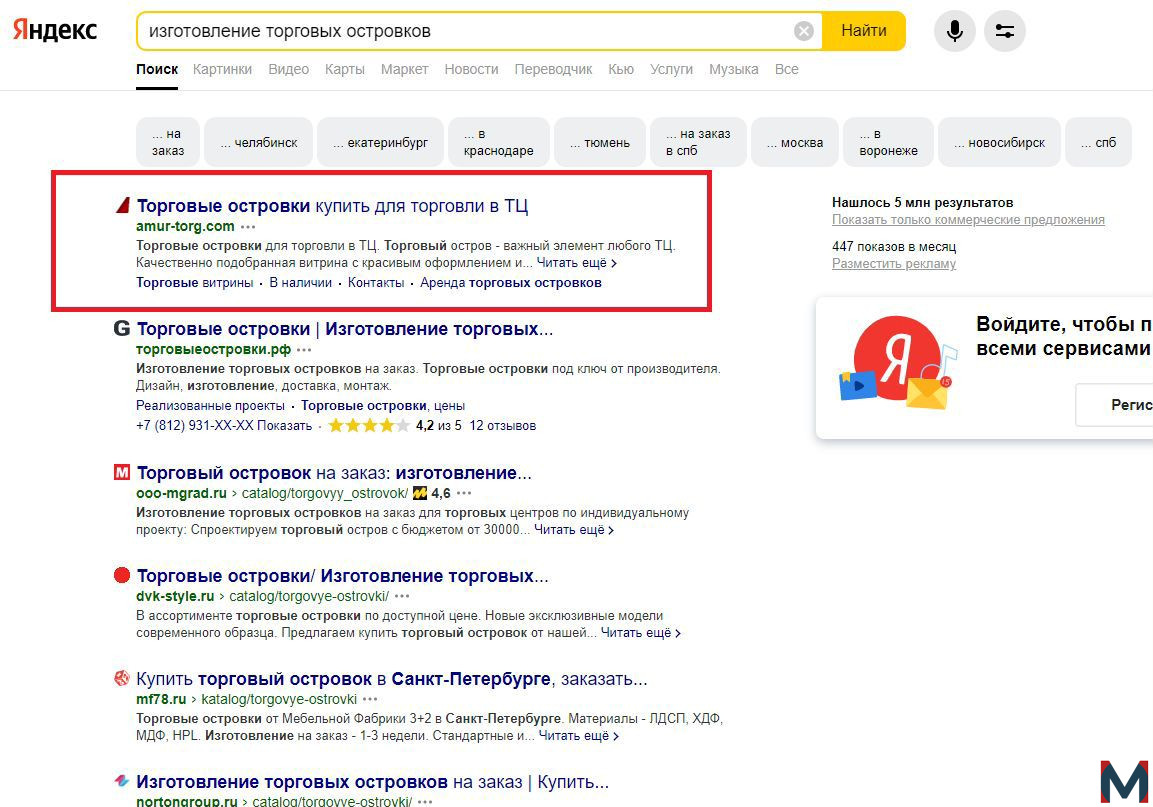Open the three-dot menu next to торговыеостровки.рф

304,349
